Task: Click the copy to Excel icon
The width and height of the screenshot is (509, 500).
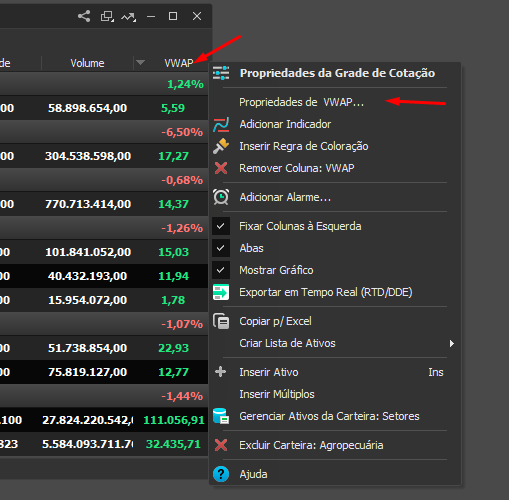Action: point(221,321)
